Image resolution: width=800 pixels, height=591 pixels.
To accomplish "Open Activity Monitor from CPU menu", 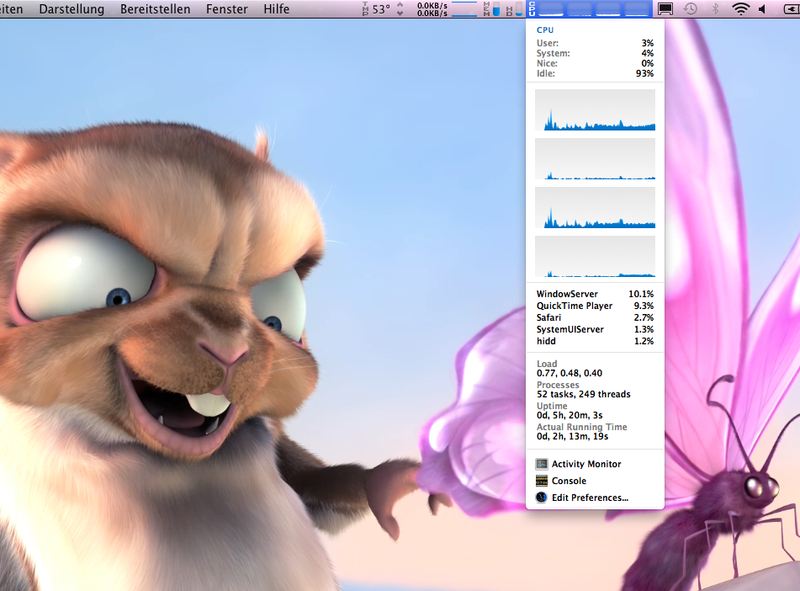I will coord(595,464).
